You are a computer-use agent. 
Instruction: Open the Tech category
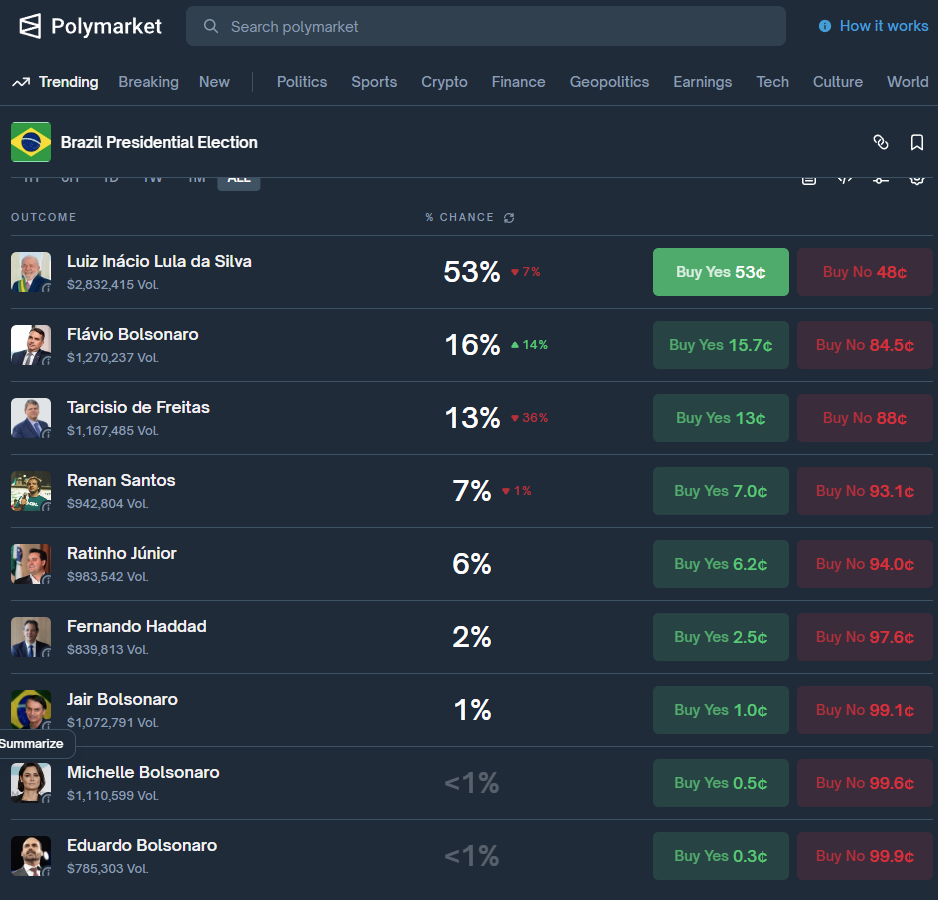click(x=772, y=82)
